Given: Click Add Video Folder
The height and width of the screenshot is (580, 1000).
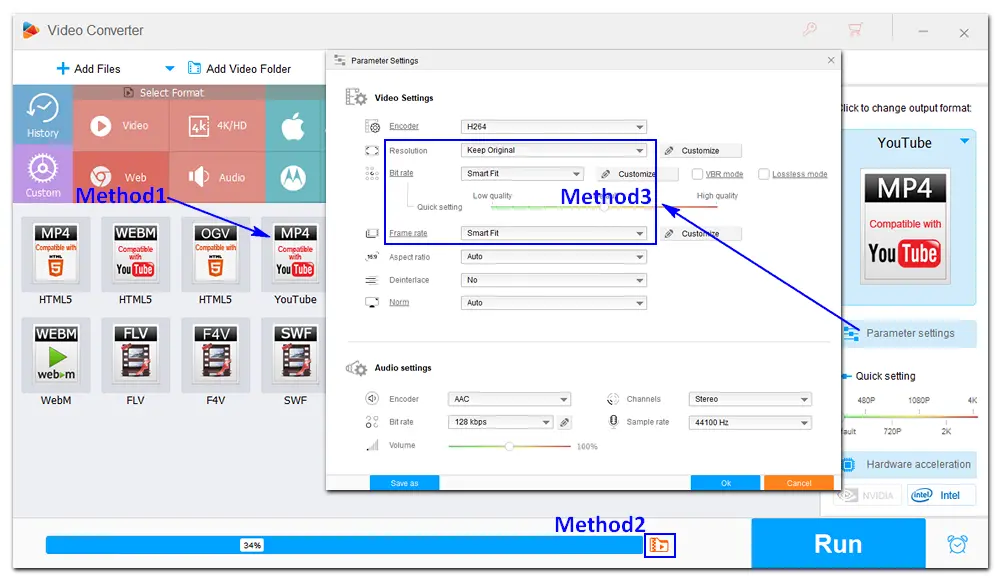Looking at the screenshot, I should [239, 68].
